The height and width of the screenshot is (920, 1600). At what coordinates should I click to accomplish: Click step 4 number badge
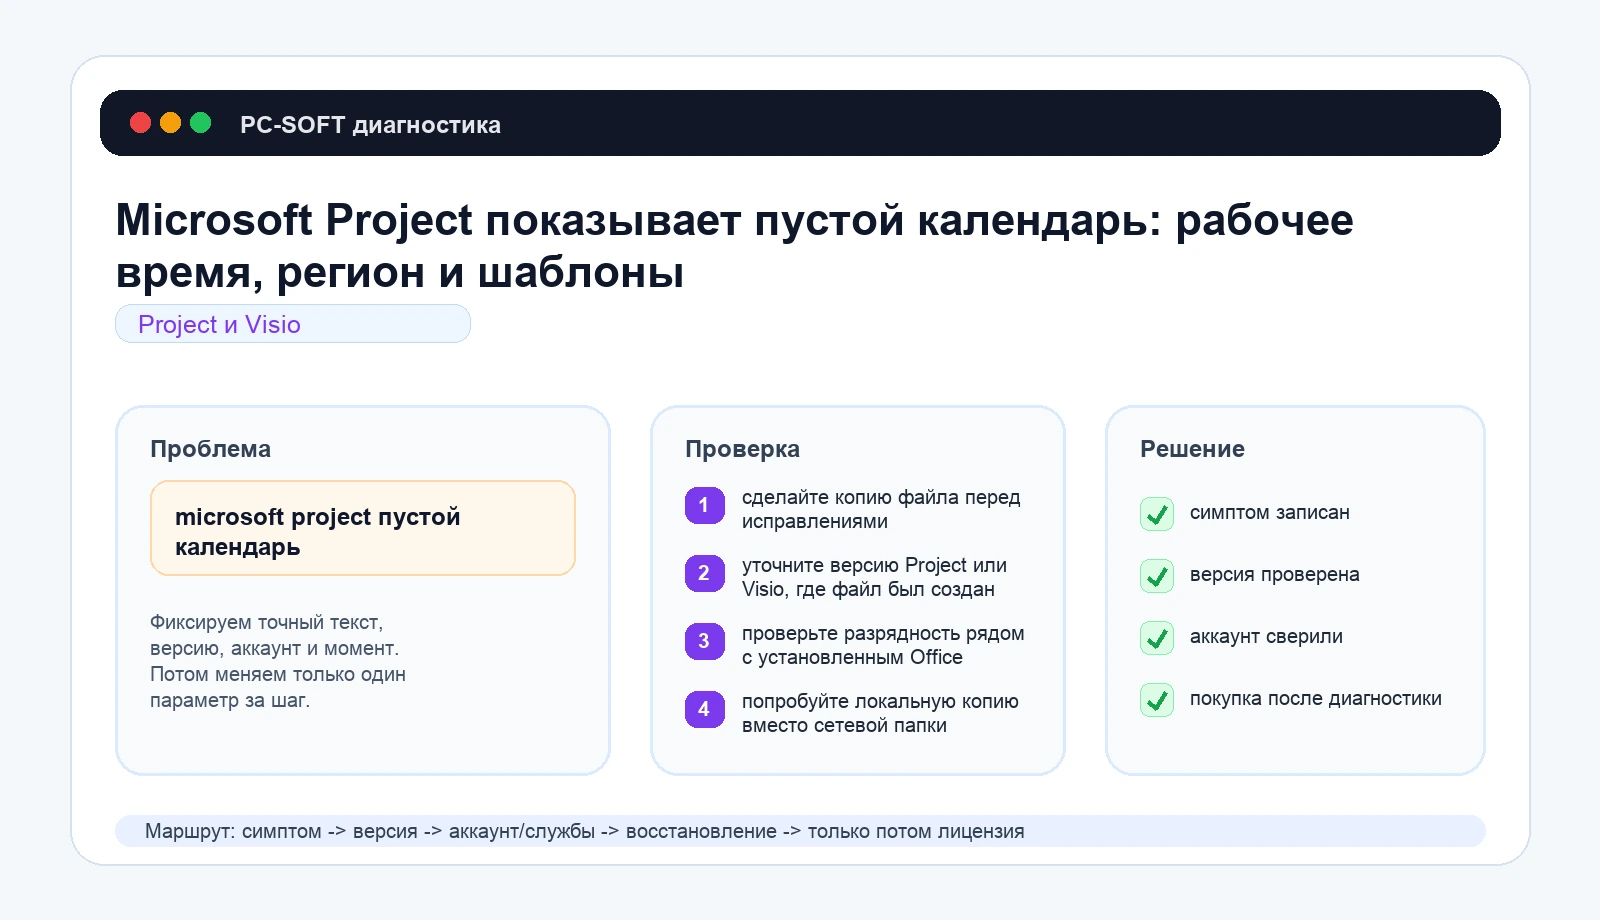704,709
